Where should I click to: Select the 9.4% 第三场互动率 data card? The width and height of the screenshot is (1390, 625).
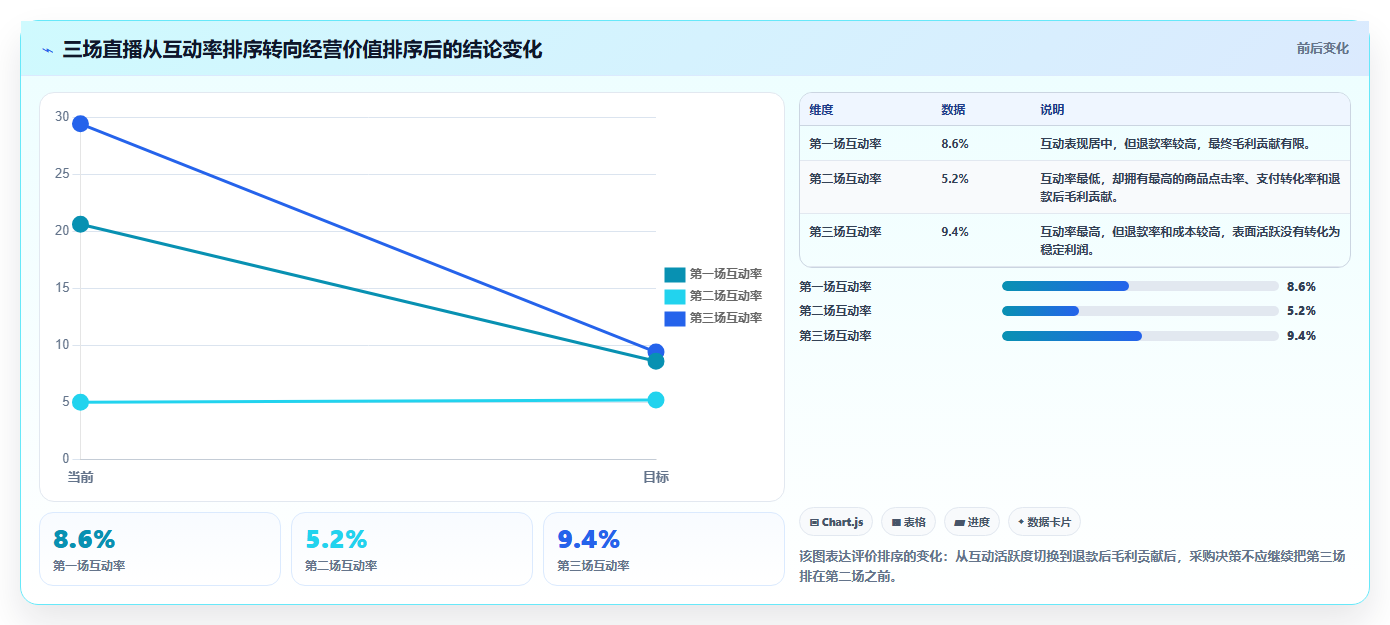(x=664, y=549)
